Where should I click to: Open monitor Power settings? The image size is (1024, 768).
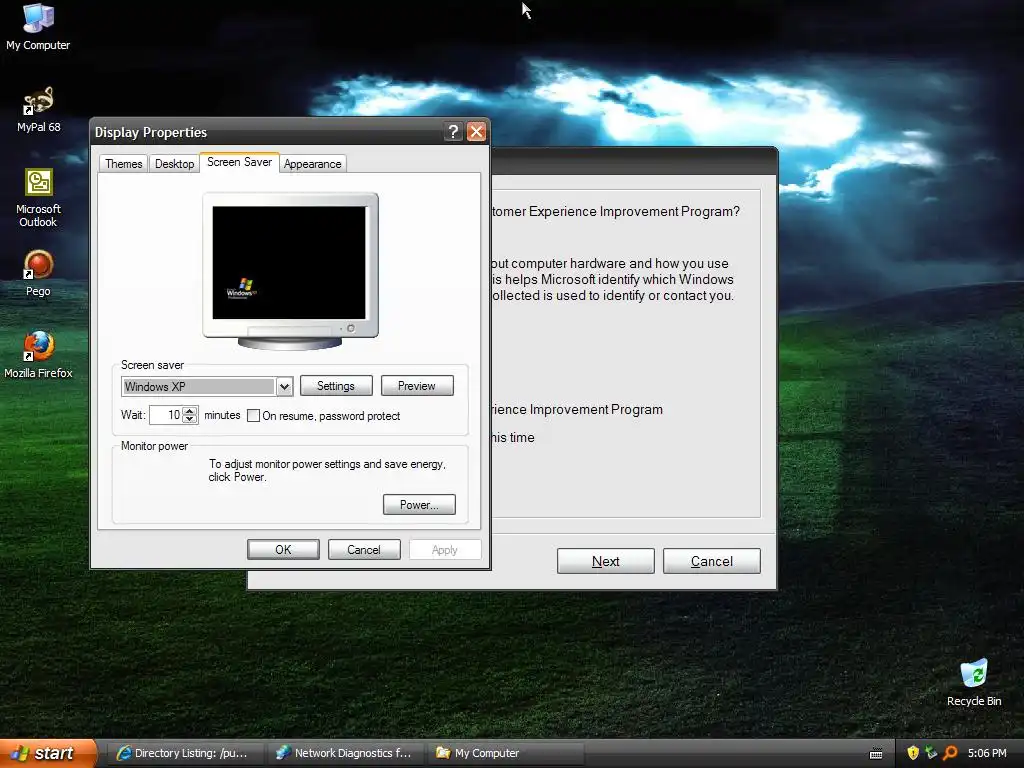419,505
